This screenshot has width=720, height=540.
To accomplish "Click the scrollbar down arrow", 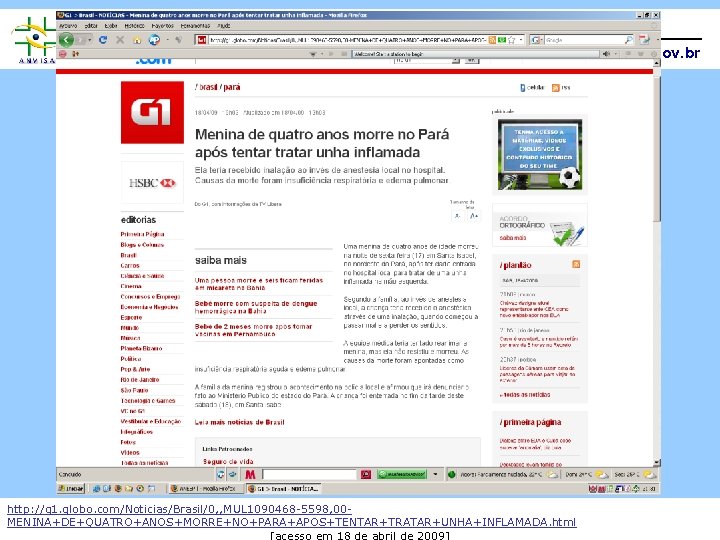I will point(657,462).
